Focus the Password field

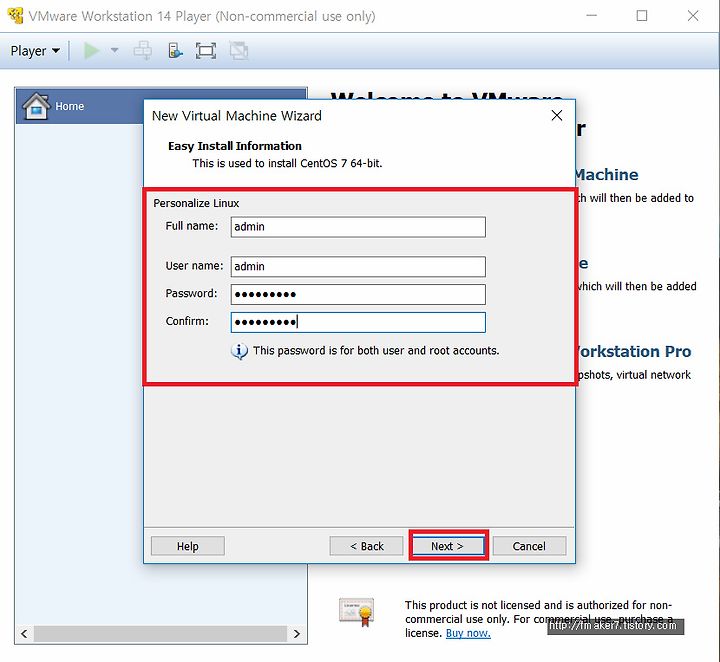coord(358,294)
